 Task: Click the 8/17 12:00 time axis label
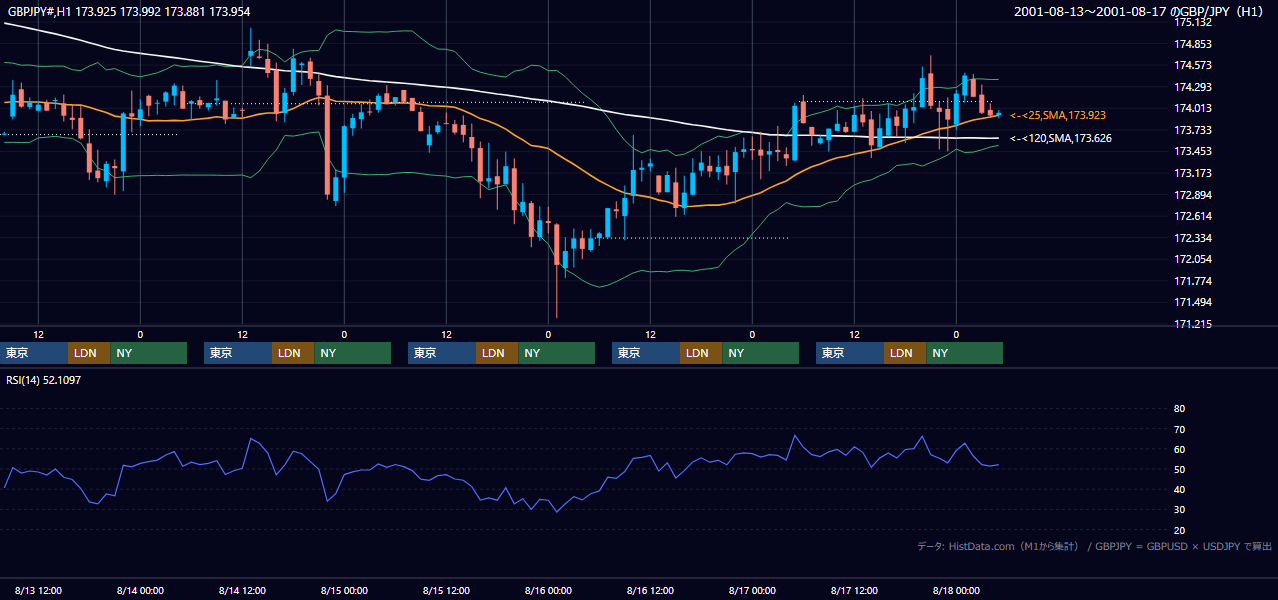coord(854,590)
